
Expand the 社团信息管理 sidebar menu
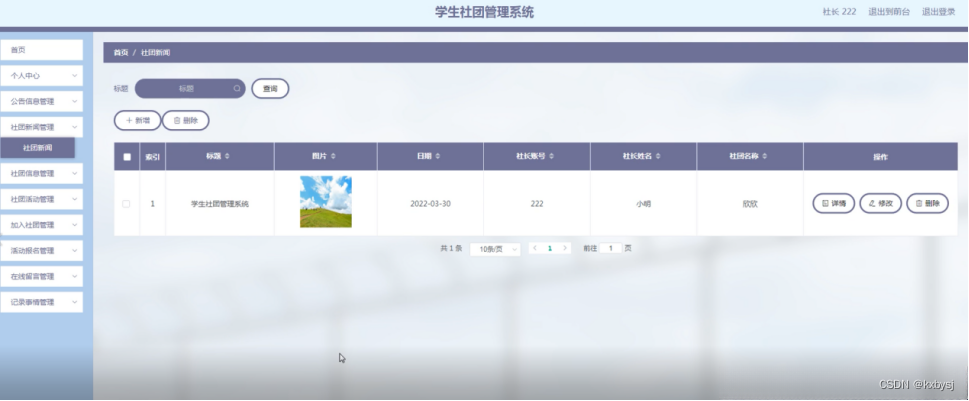pos(41,174)
